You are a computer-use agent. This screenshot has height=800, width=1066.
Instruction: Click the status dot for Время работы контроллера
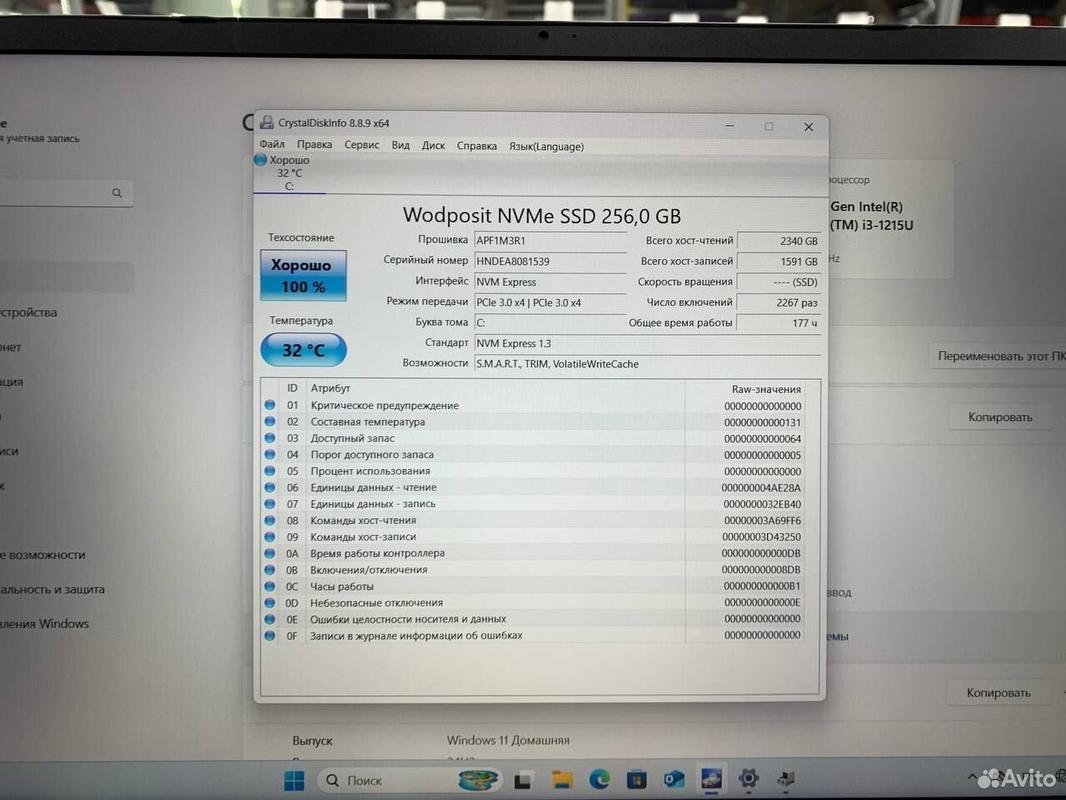click(270, 553)
